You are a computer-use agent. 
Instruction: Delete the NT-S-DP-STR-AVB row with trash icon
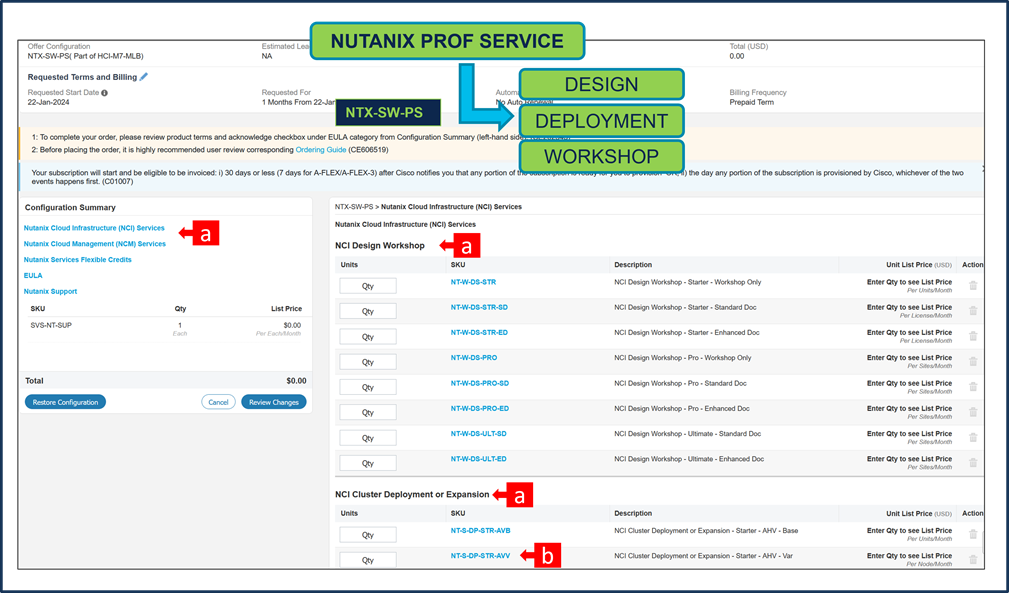pos(973,534)
